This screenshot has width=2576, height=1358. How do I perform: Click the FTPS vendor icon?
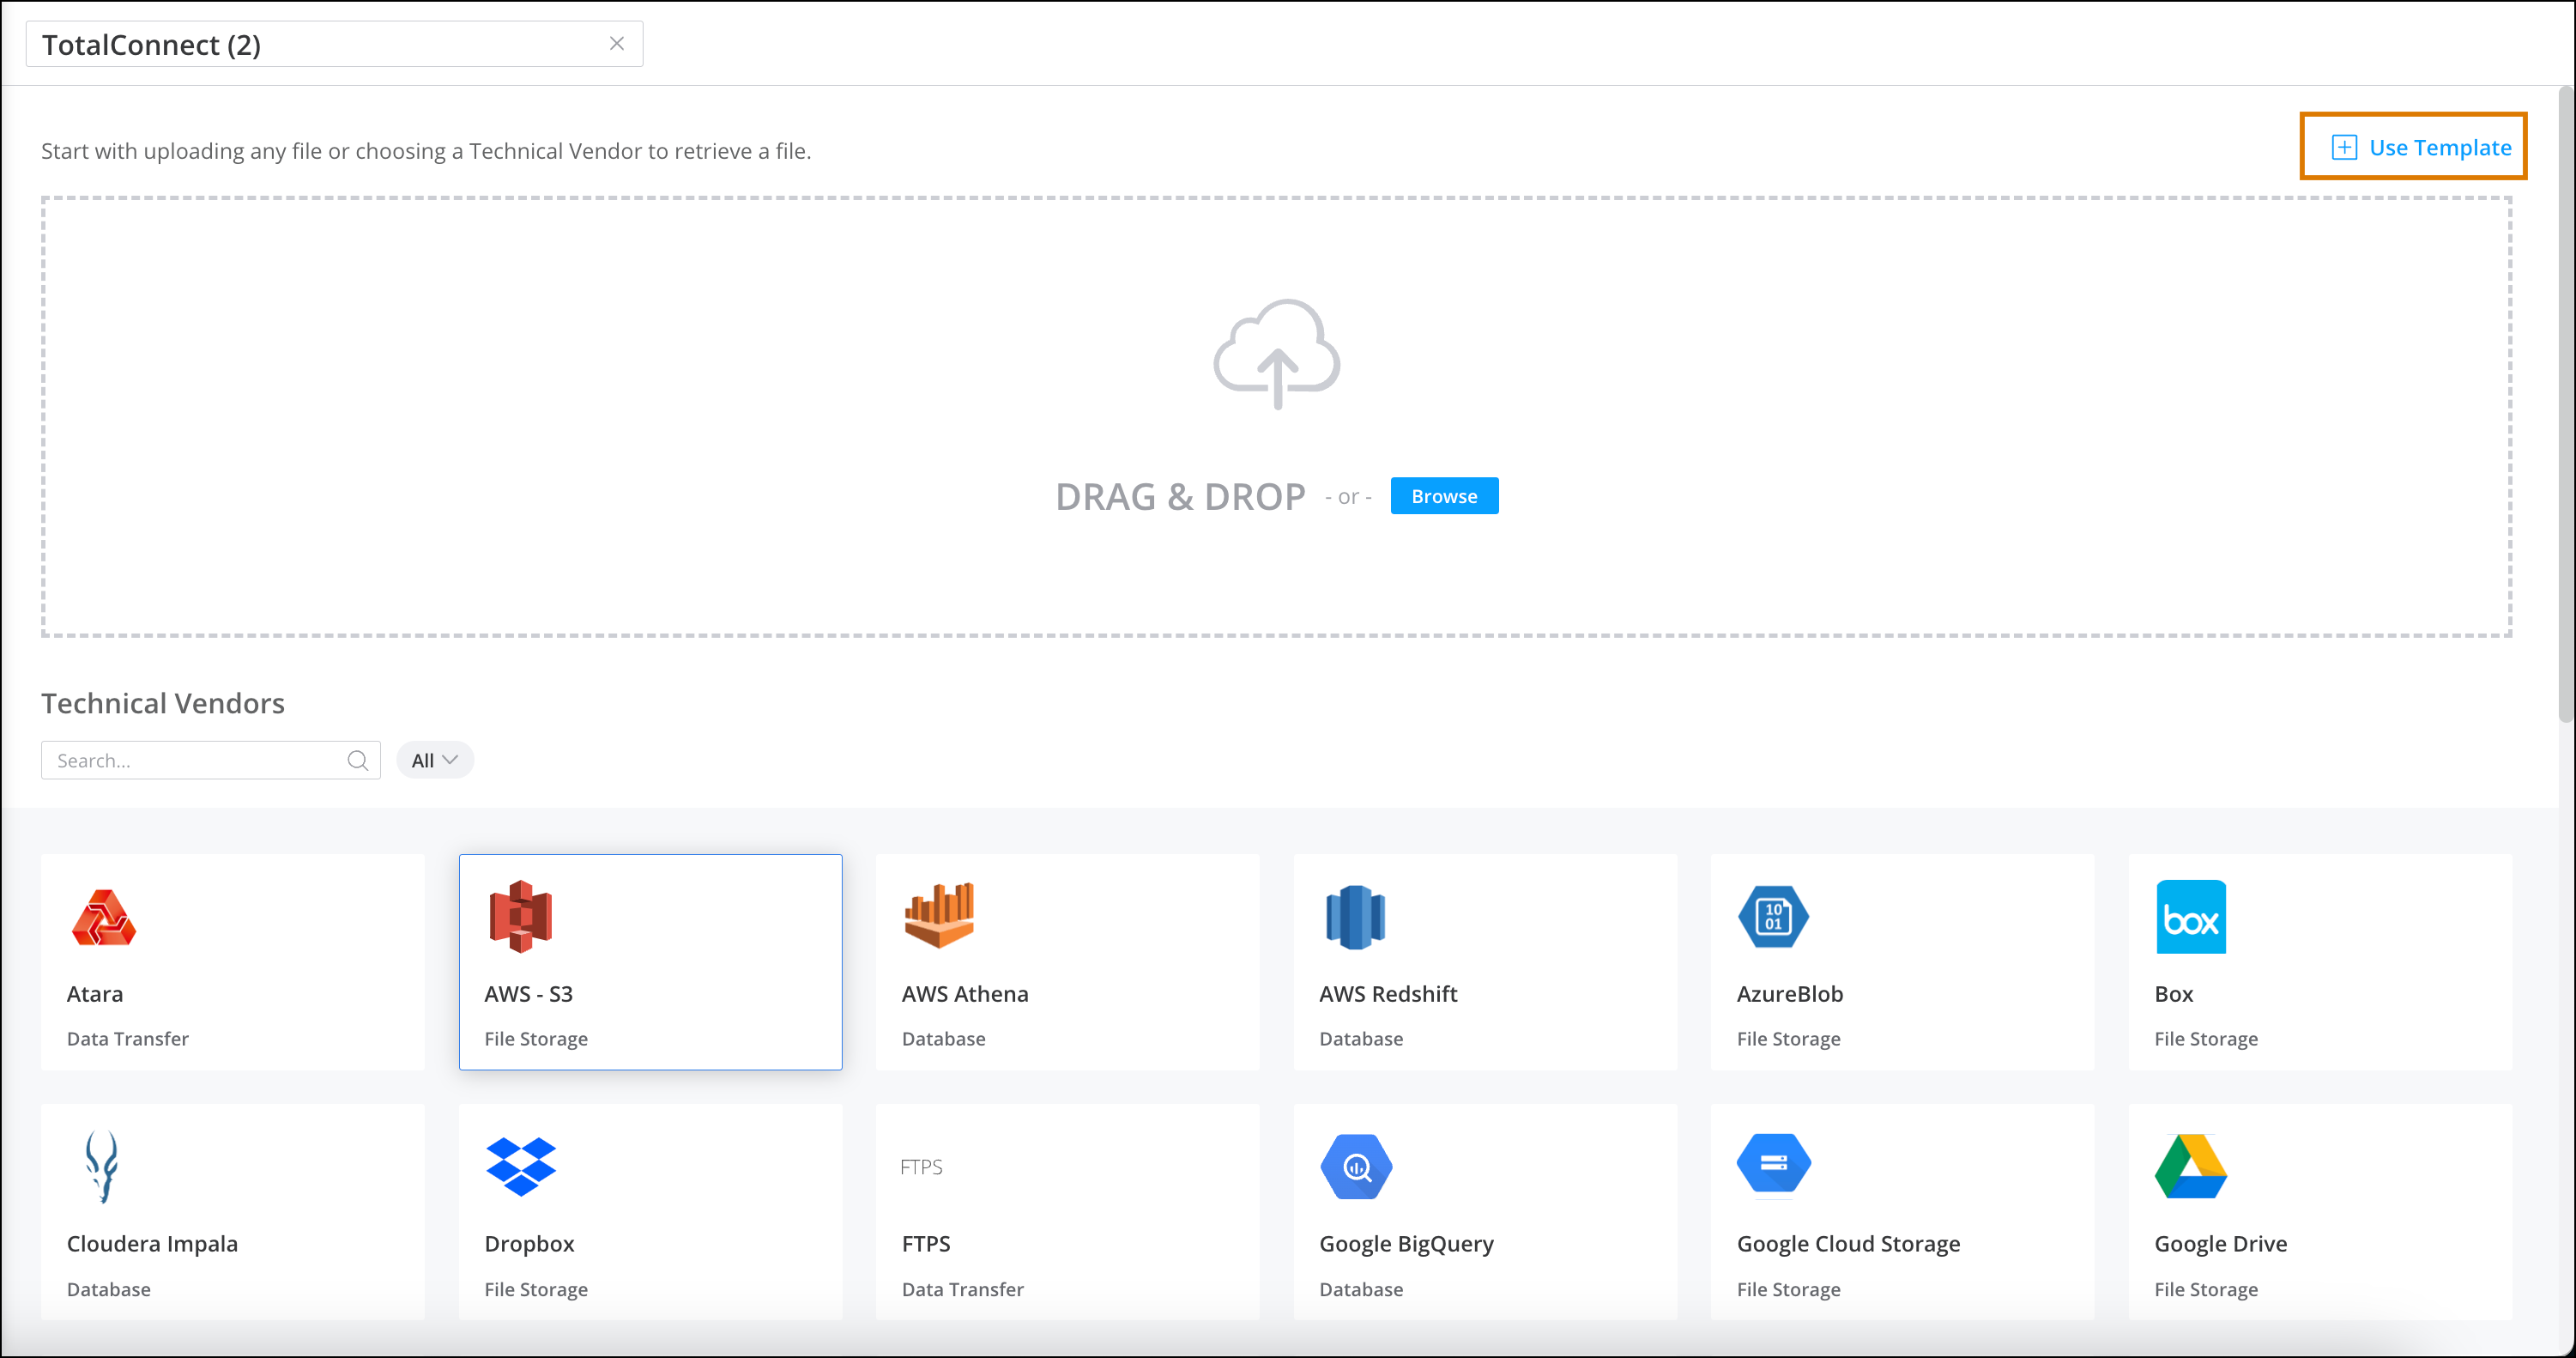[x=921, y=1167]
